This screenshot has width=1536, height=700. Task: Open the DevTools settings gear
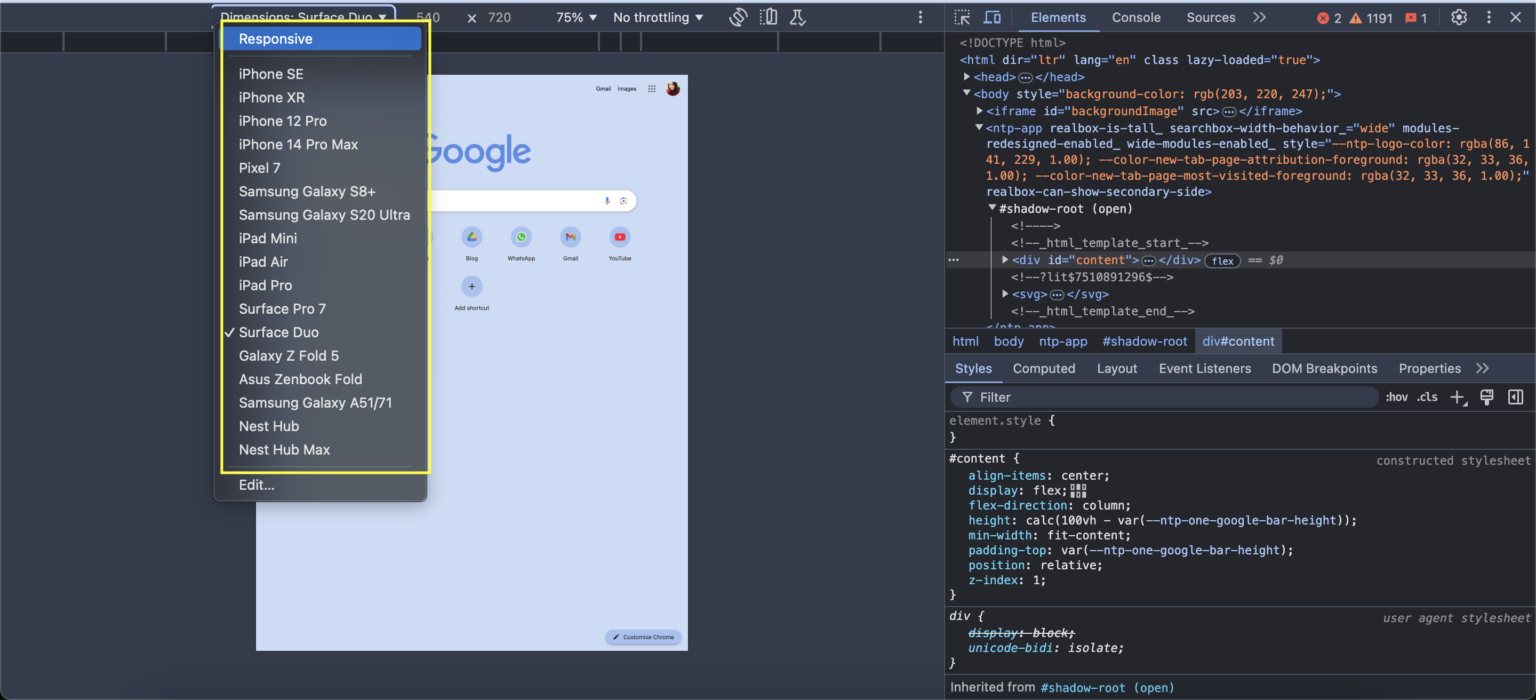click(x=1458, y=17)
